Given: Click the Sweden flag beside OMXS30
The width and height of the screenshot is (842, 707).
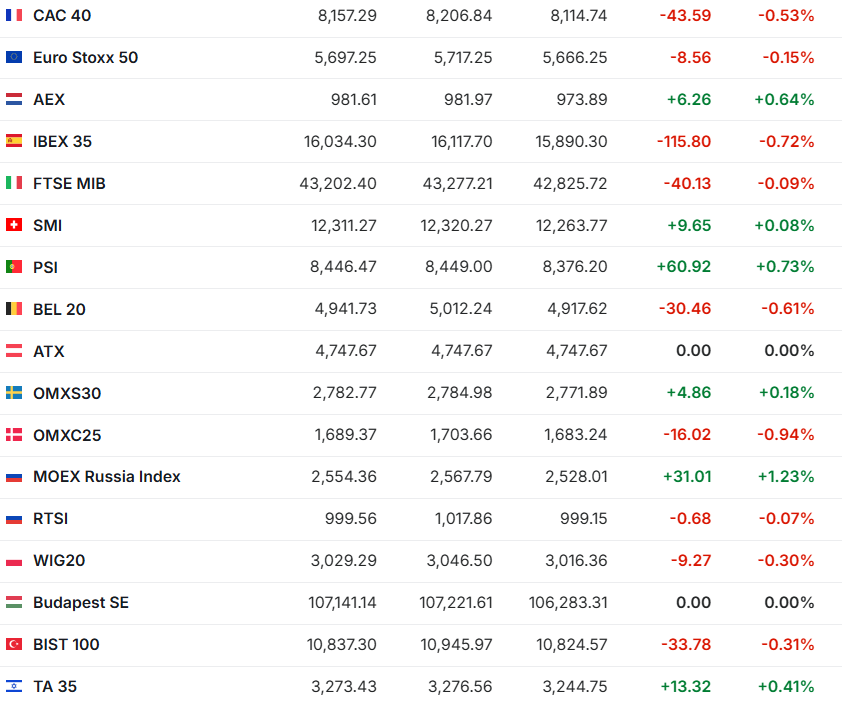Looking at the screenshot, I should [x=14, y=394].
